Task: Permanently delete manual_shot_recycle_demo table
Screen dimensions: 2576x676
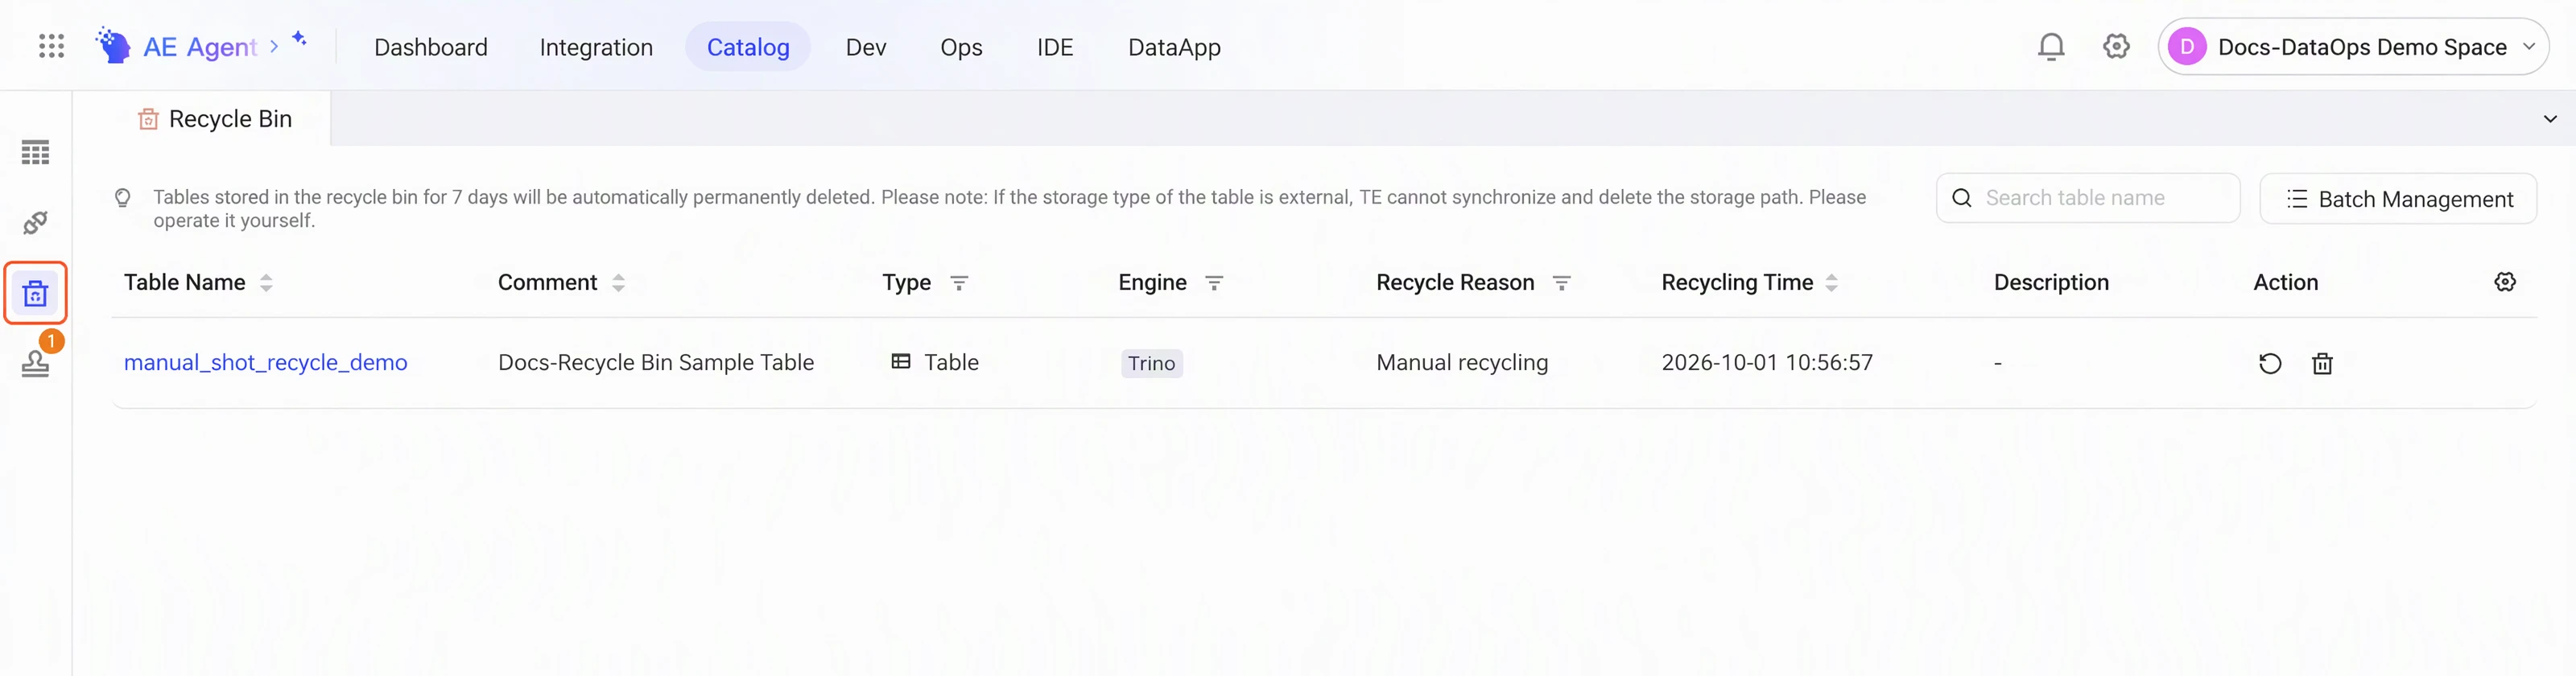Action: [2322, 363]
